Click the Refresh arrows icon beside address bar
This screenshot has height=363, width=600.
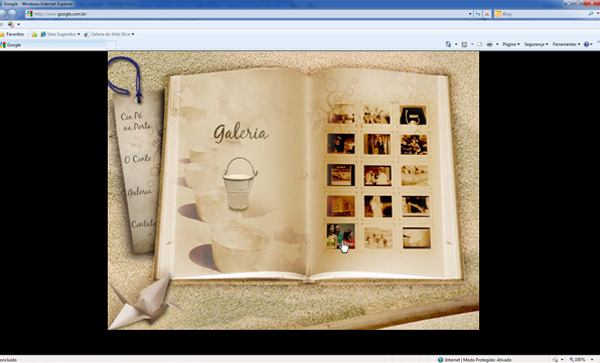[478, 14]
